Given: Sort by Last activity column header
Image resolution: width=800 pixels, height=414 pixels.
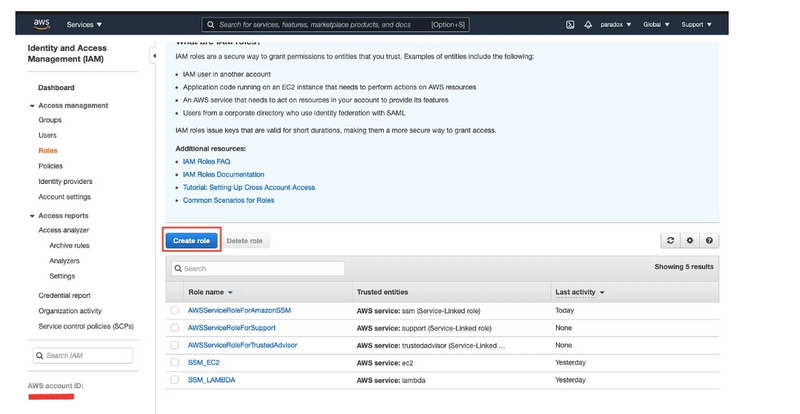Looking at the screenshot, I should point(580,292).
